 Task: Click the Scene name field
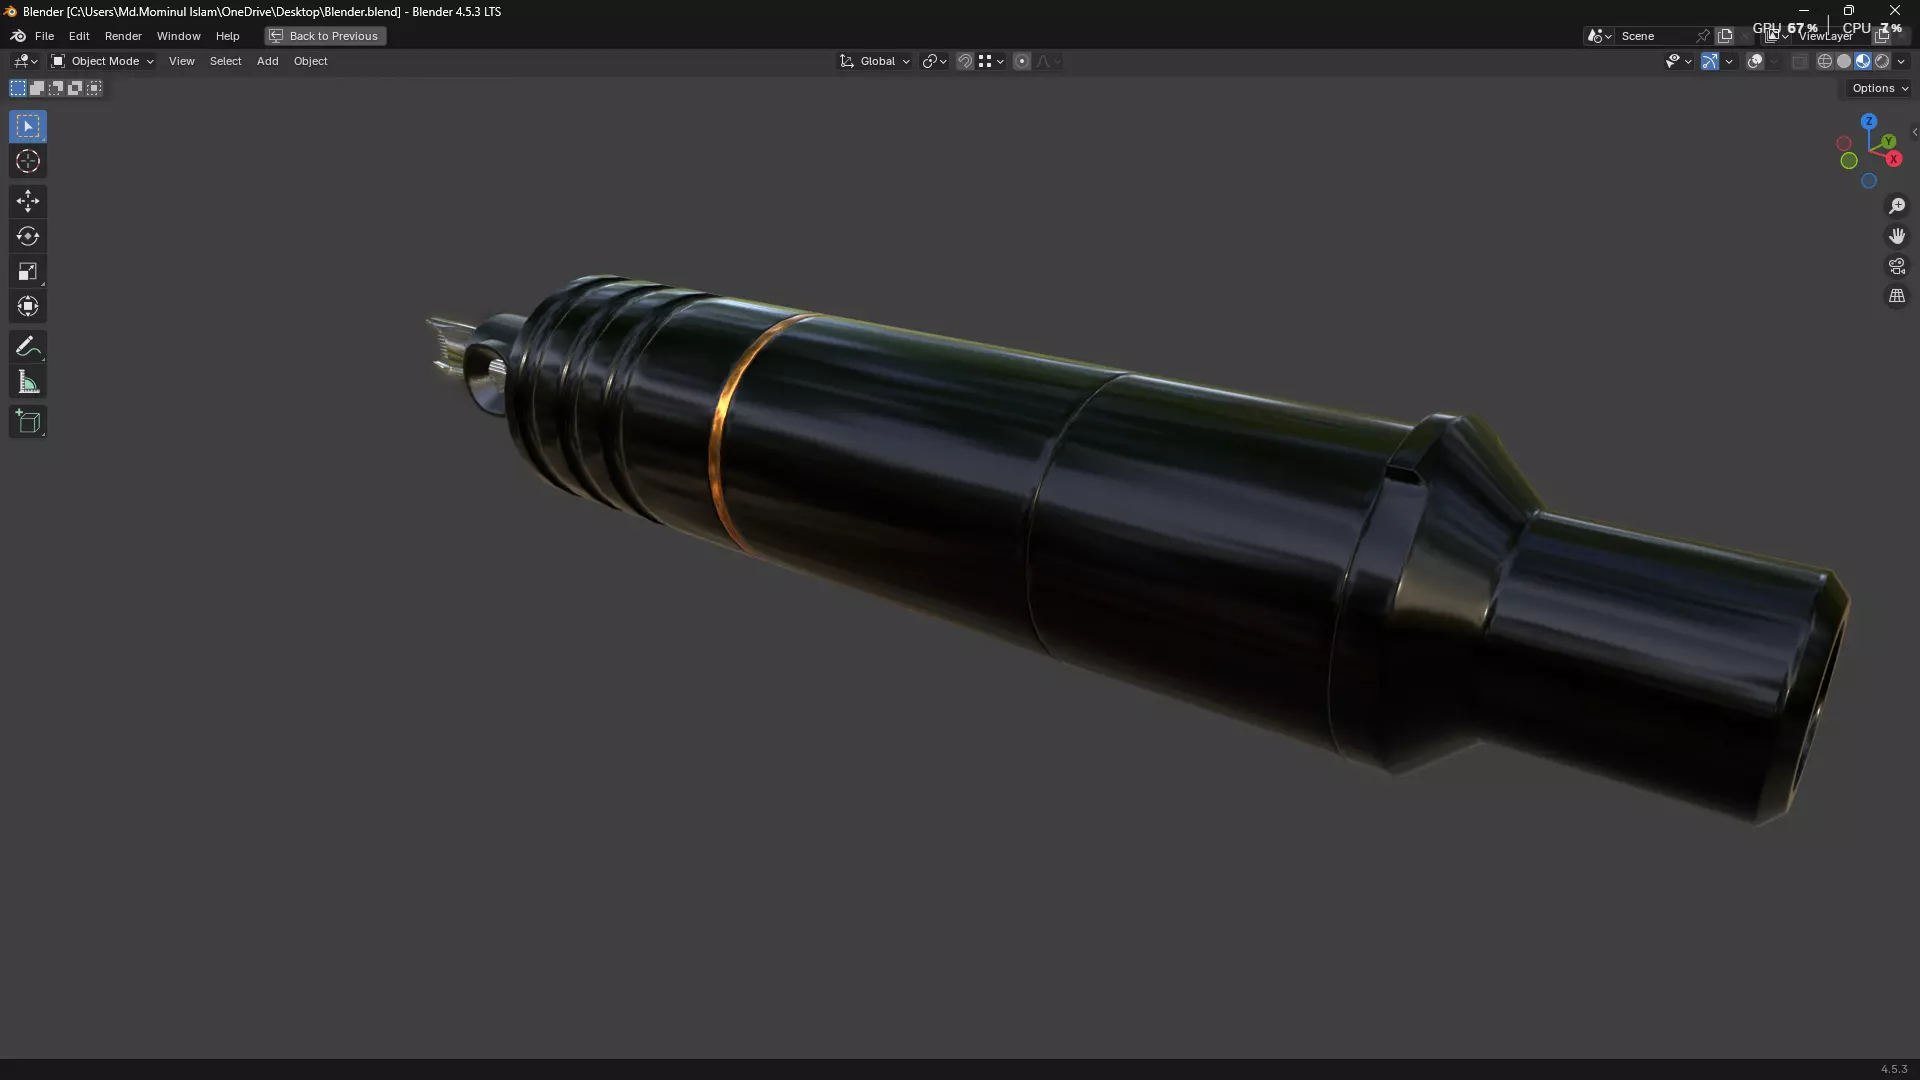point(1655,36)
